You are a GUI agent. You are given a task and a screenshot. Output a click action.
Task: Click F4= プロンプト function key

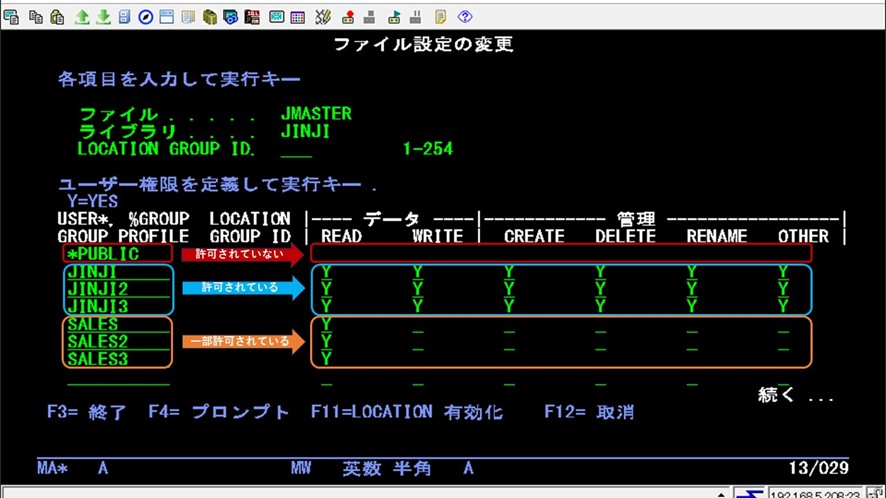(x=219, y=412)
